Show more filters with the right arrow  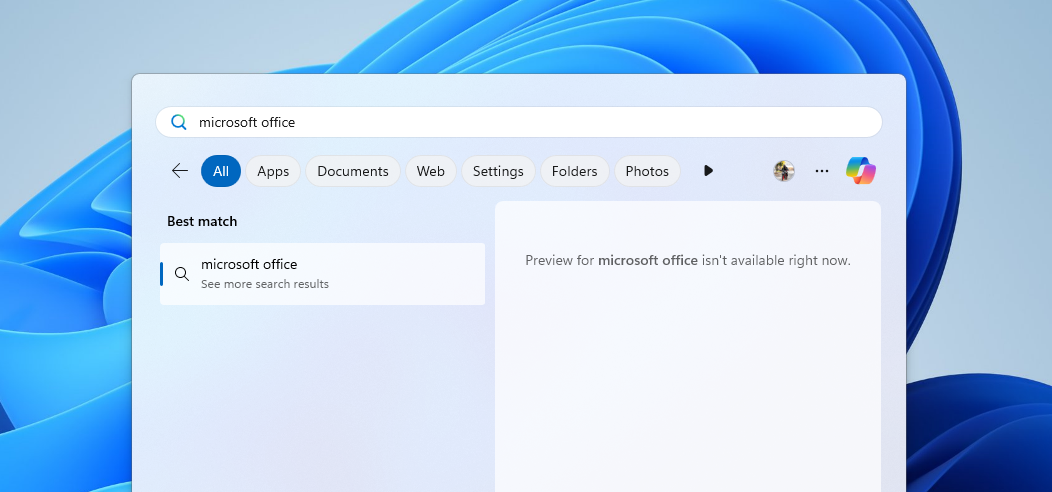point(708,171)
